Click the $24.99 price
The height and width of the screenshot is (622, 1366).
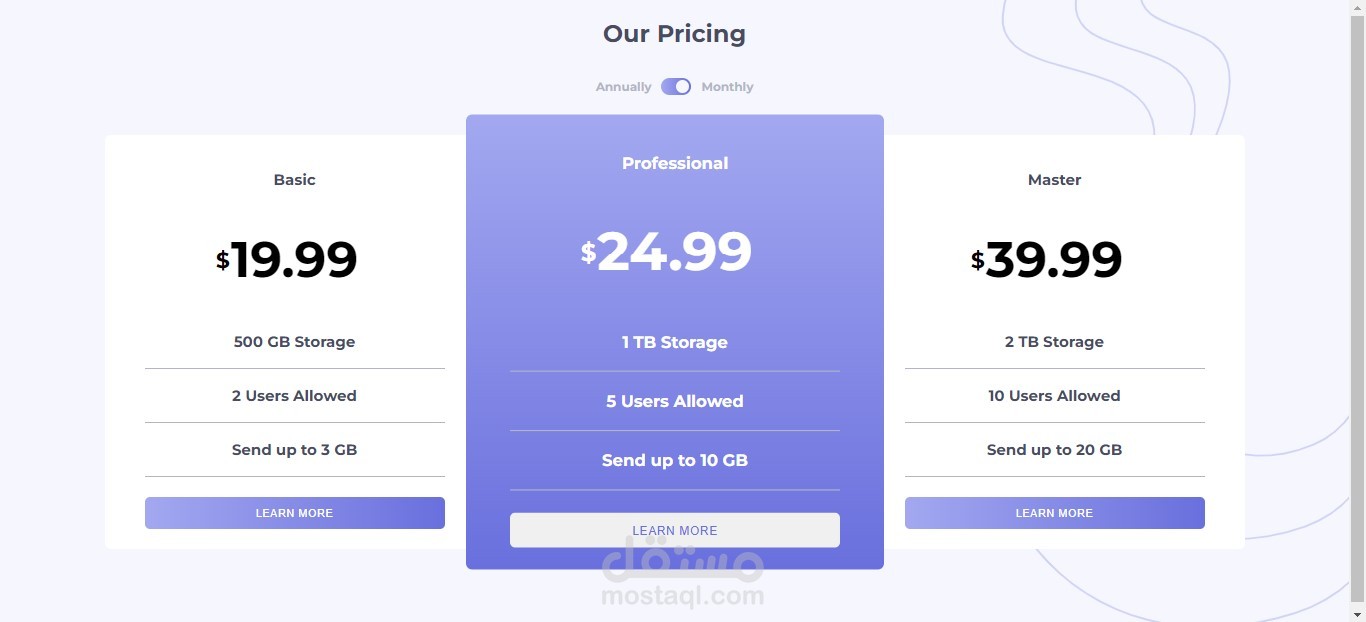(667, 251)
